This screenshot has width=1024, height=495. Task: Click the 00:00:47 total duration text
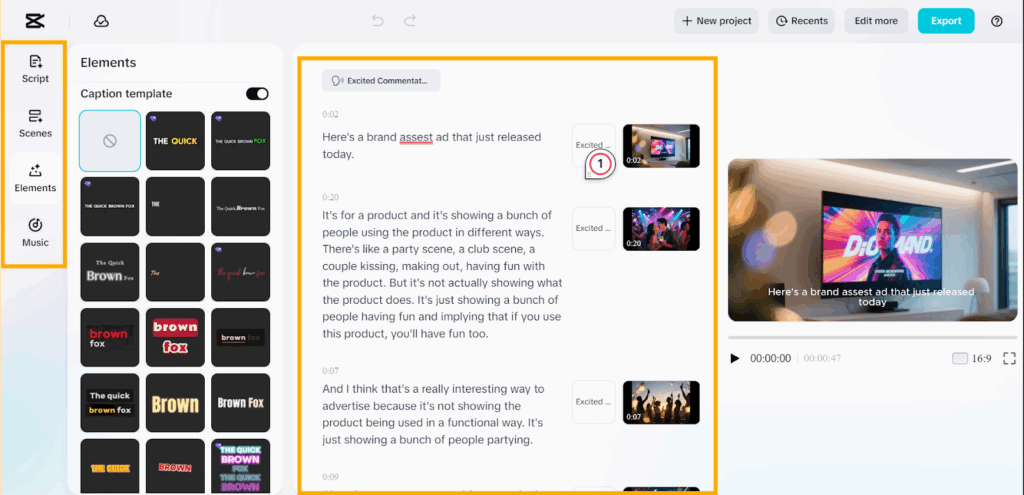[x=822, y=359]
